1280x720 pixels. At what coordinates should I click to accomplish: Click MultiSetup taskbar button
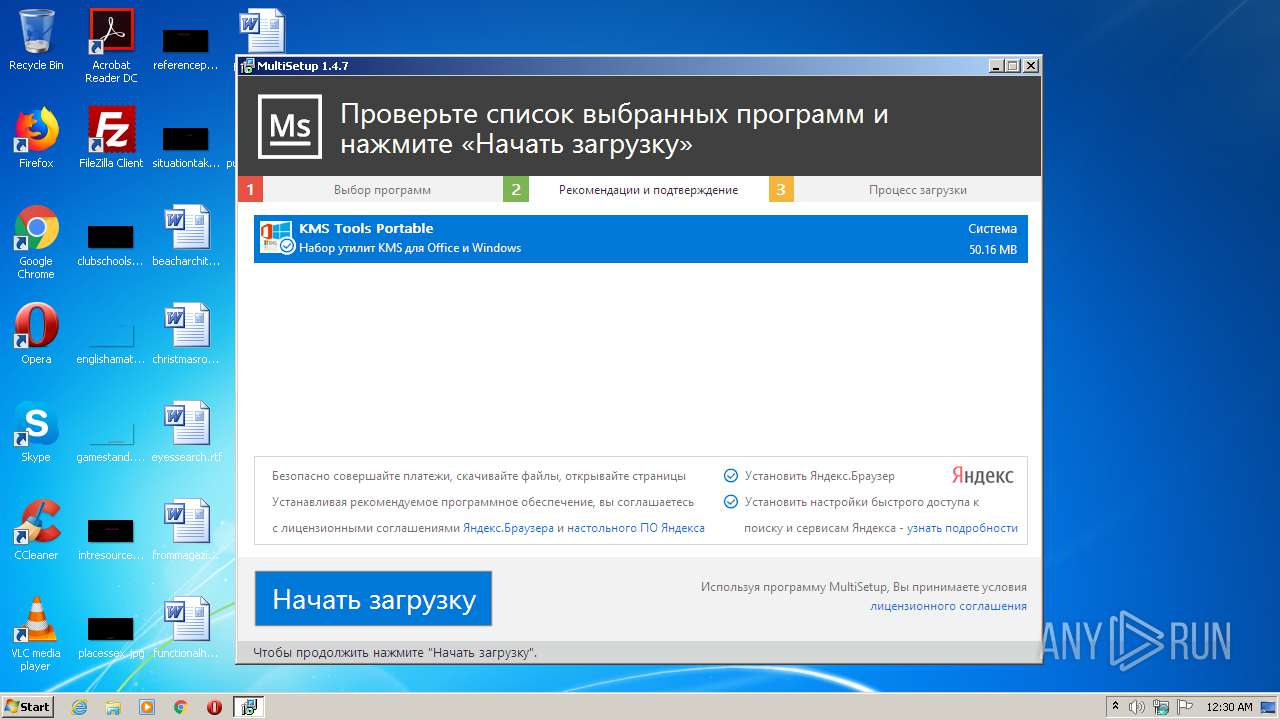coord(248,707)
